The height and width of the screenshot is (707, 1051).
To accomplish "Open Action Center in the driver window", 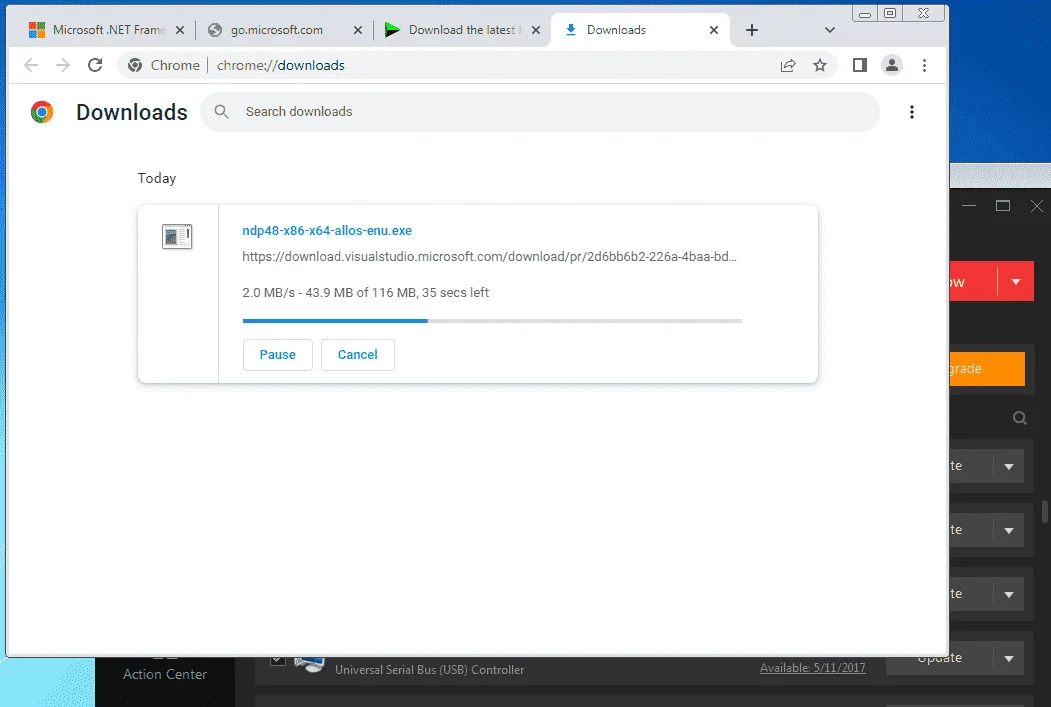I will pos(165,674).
